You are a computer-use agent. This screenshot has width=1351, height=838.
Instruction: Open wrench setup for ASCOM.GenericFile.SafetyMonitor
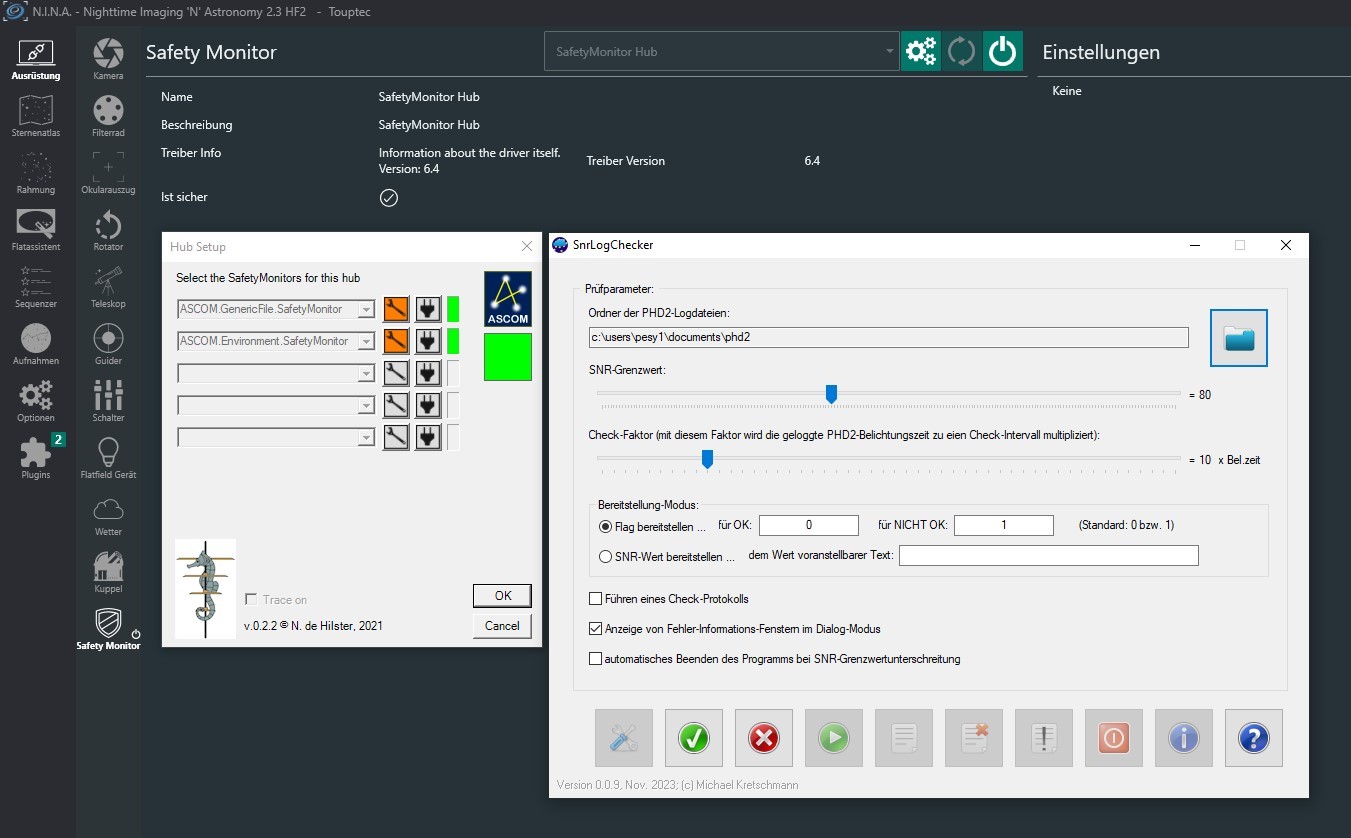tap(397, 309)
